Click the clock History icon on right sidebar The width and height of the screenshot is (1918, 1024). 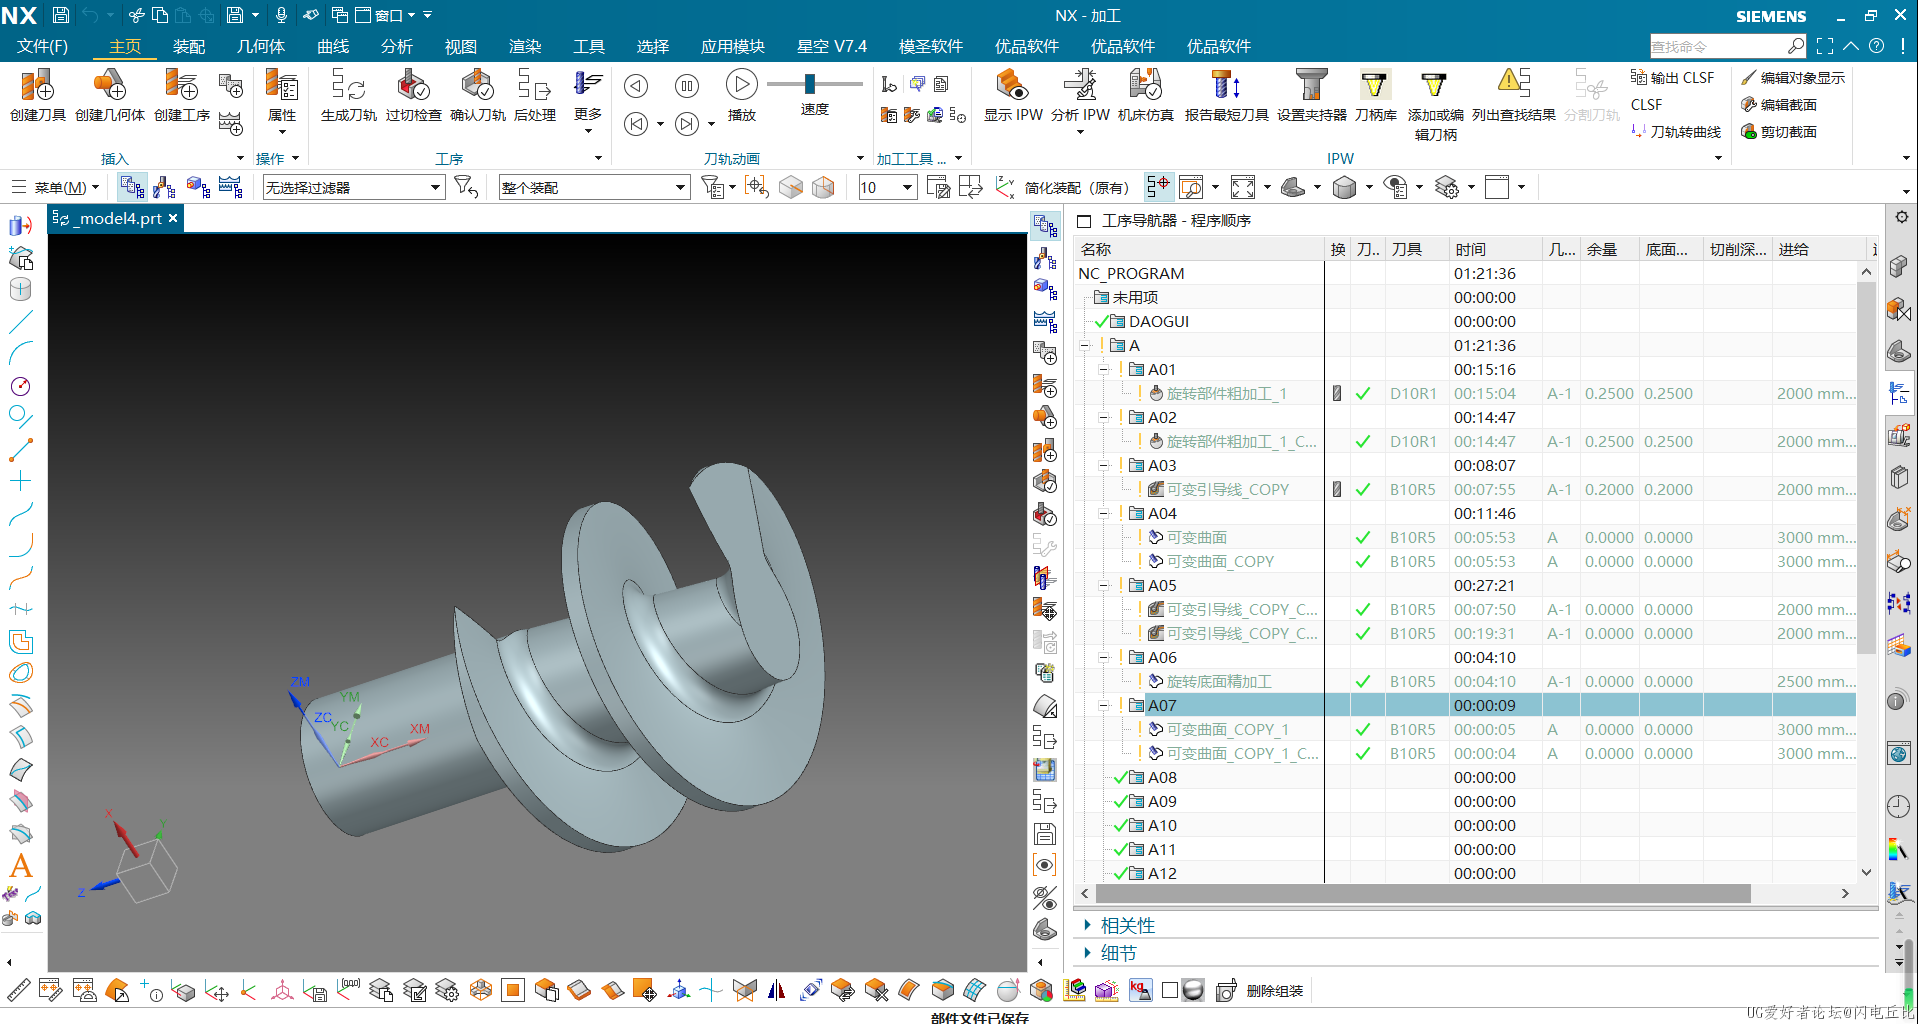1898,806
